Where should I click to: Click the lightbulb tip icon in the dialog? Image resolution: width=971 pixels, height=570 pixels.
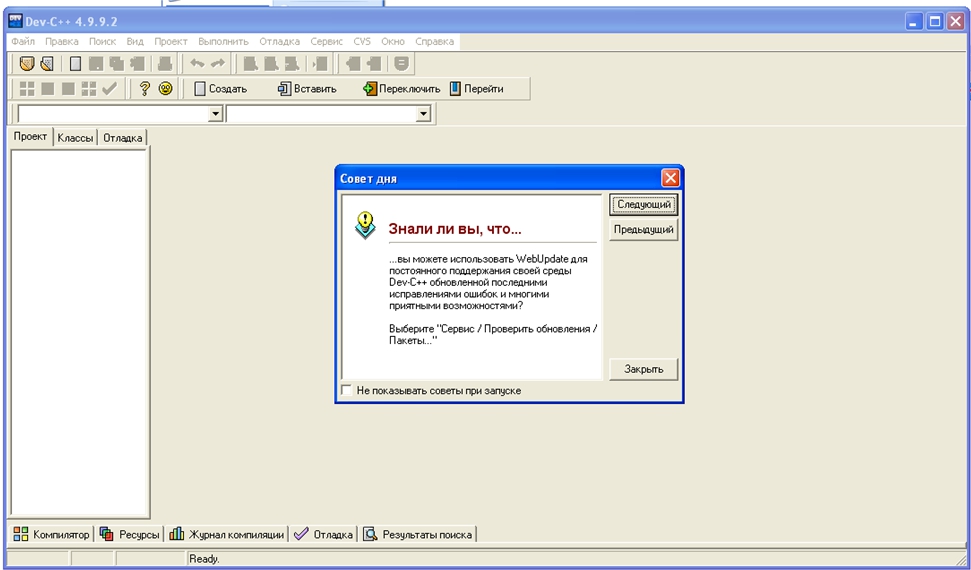coord(365,226)
